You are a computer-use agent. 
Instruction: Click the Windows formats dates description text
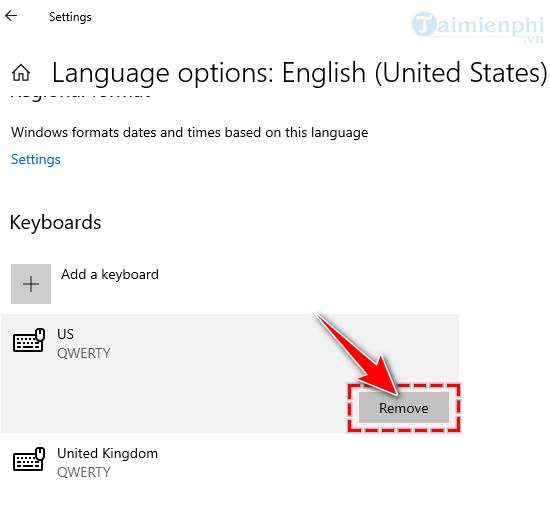(189, 133)
